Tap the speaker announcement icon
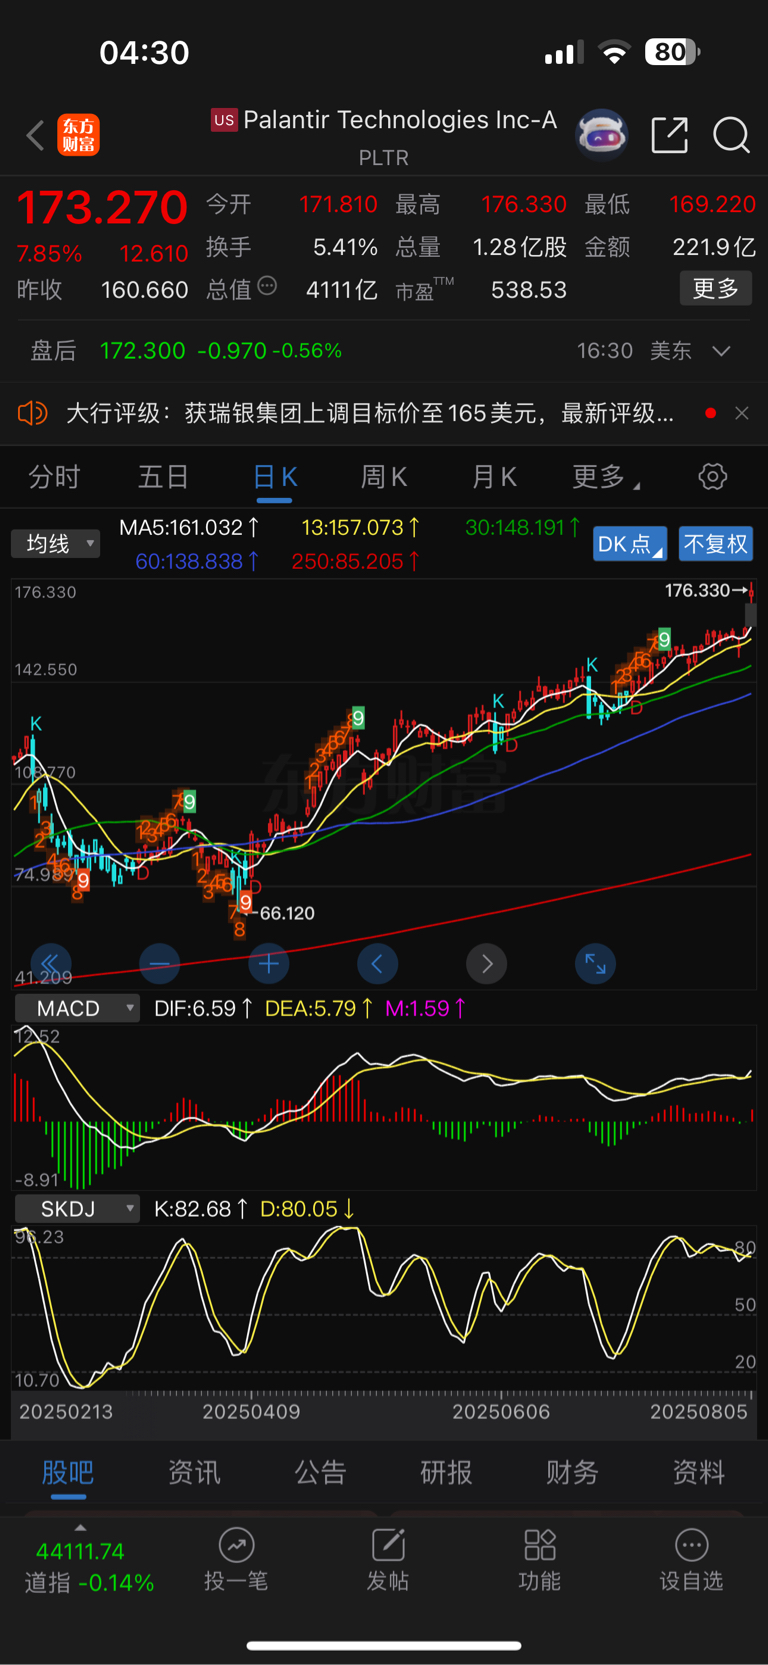The image size is (768, 1665). [x=33, y=412]
